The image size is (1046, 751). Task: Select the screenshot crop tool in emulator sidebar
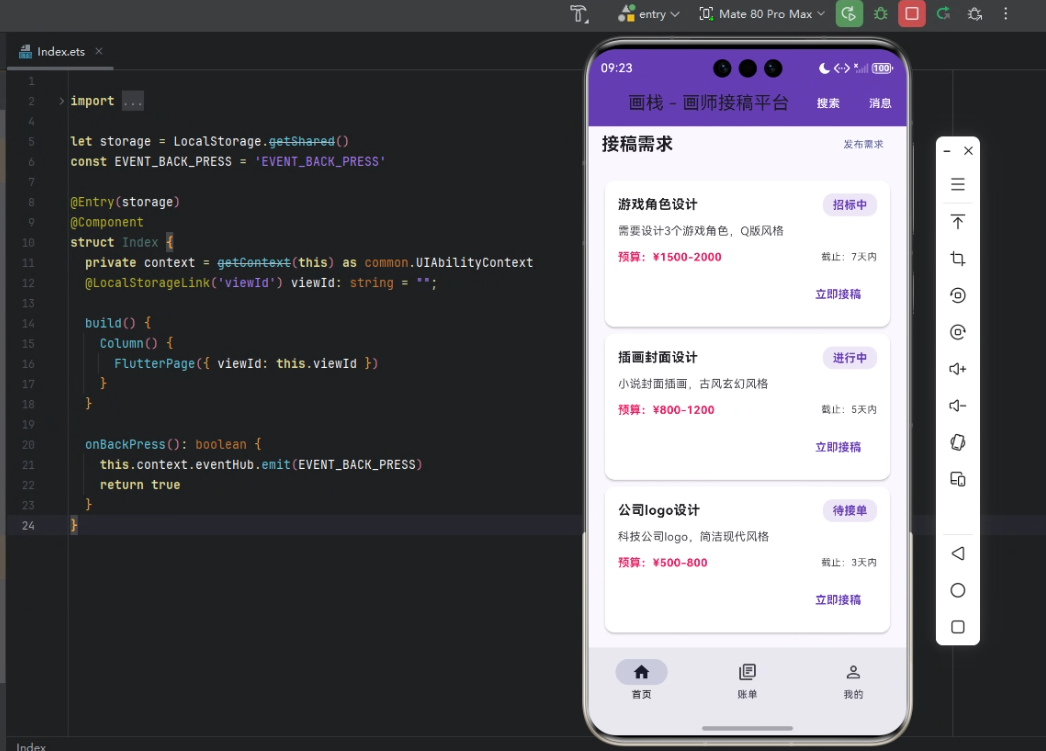pos(957,258)
